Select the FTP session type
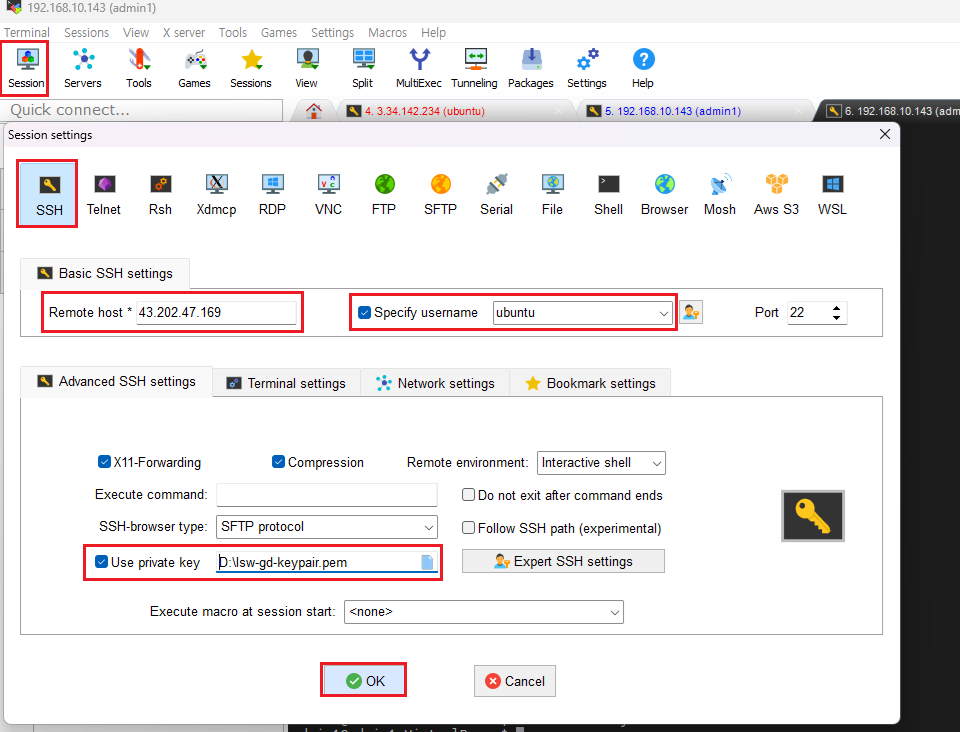Viewport: 960px width, 732px height. click(x=384, y=193)
